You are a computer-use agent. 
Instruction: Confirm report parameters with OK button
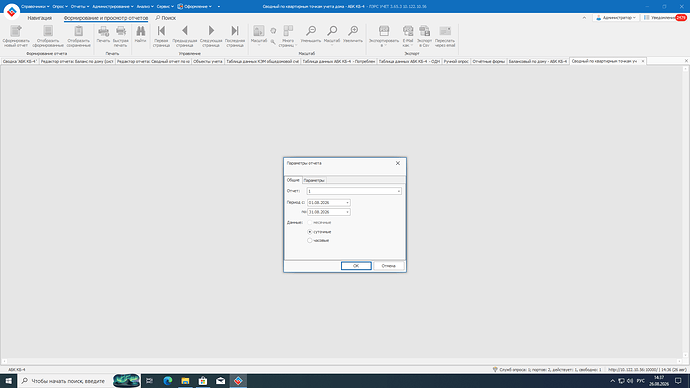[356, 266]
